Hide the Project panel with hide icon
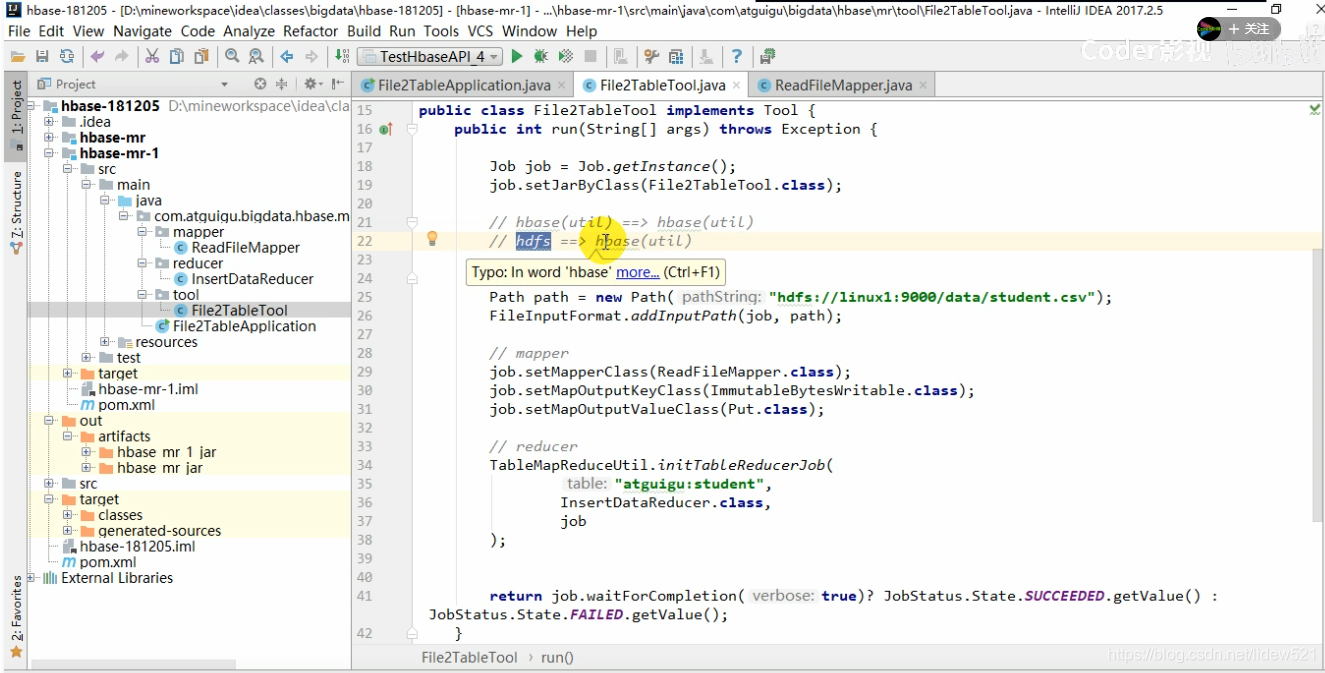 click(338, 84)
